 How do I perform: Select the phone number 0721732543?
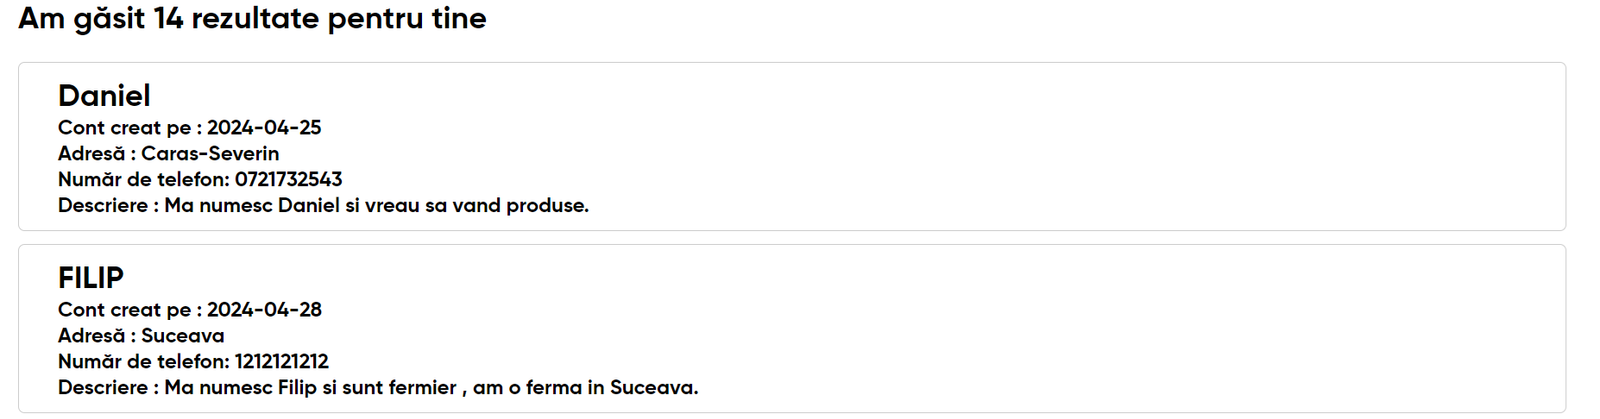tap(288, 180)
